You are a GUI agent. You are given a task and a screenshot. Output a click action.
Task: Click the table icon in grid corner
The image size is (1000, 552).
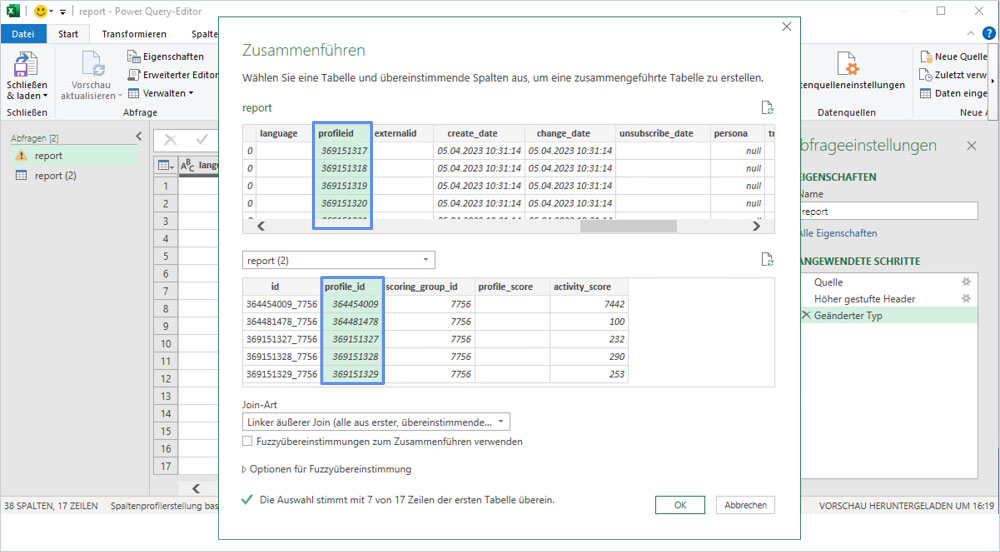[x=165, y=166]
